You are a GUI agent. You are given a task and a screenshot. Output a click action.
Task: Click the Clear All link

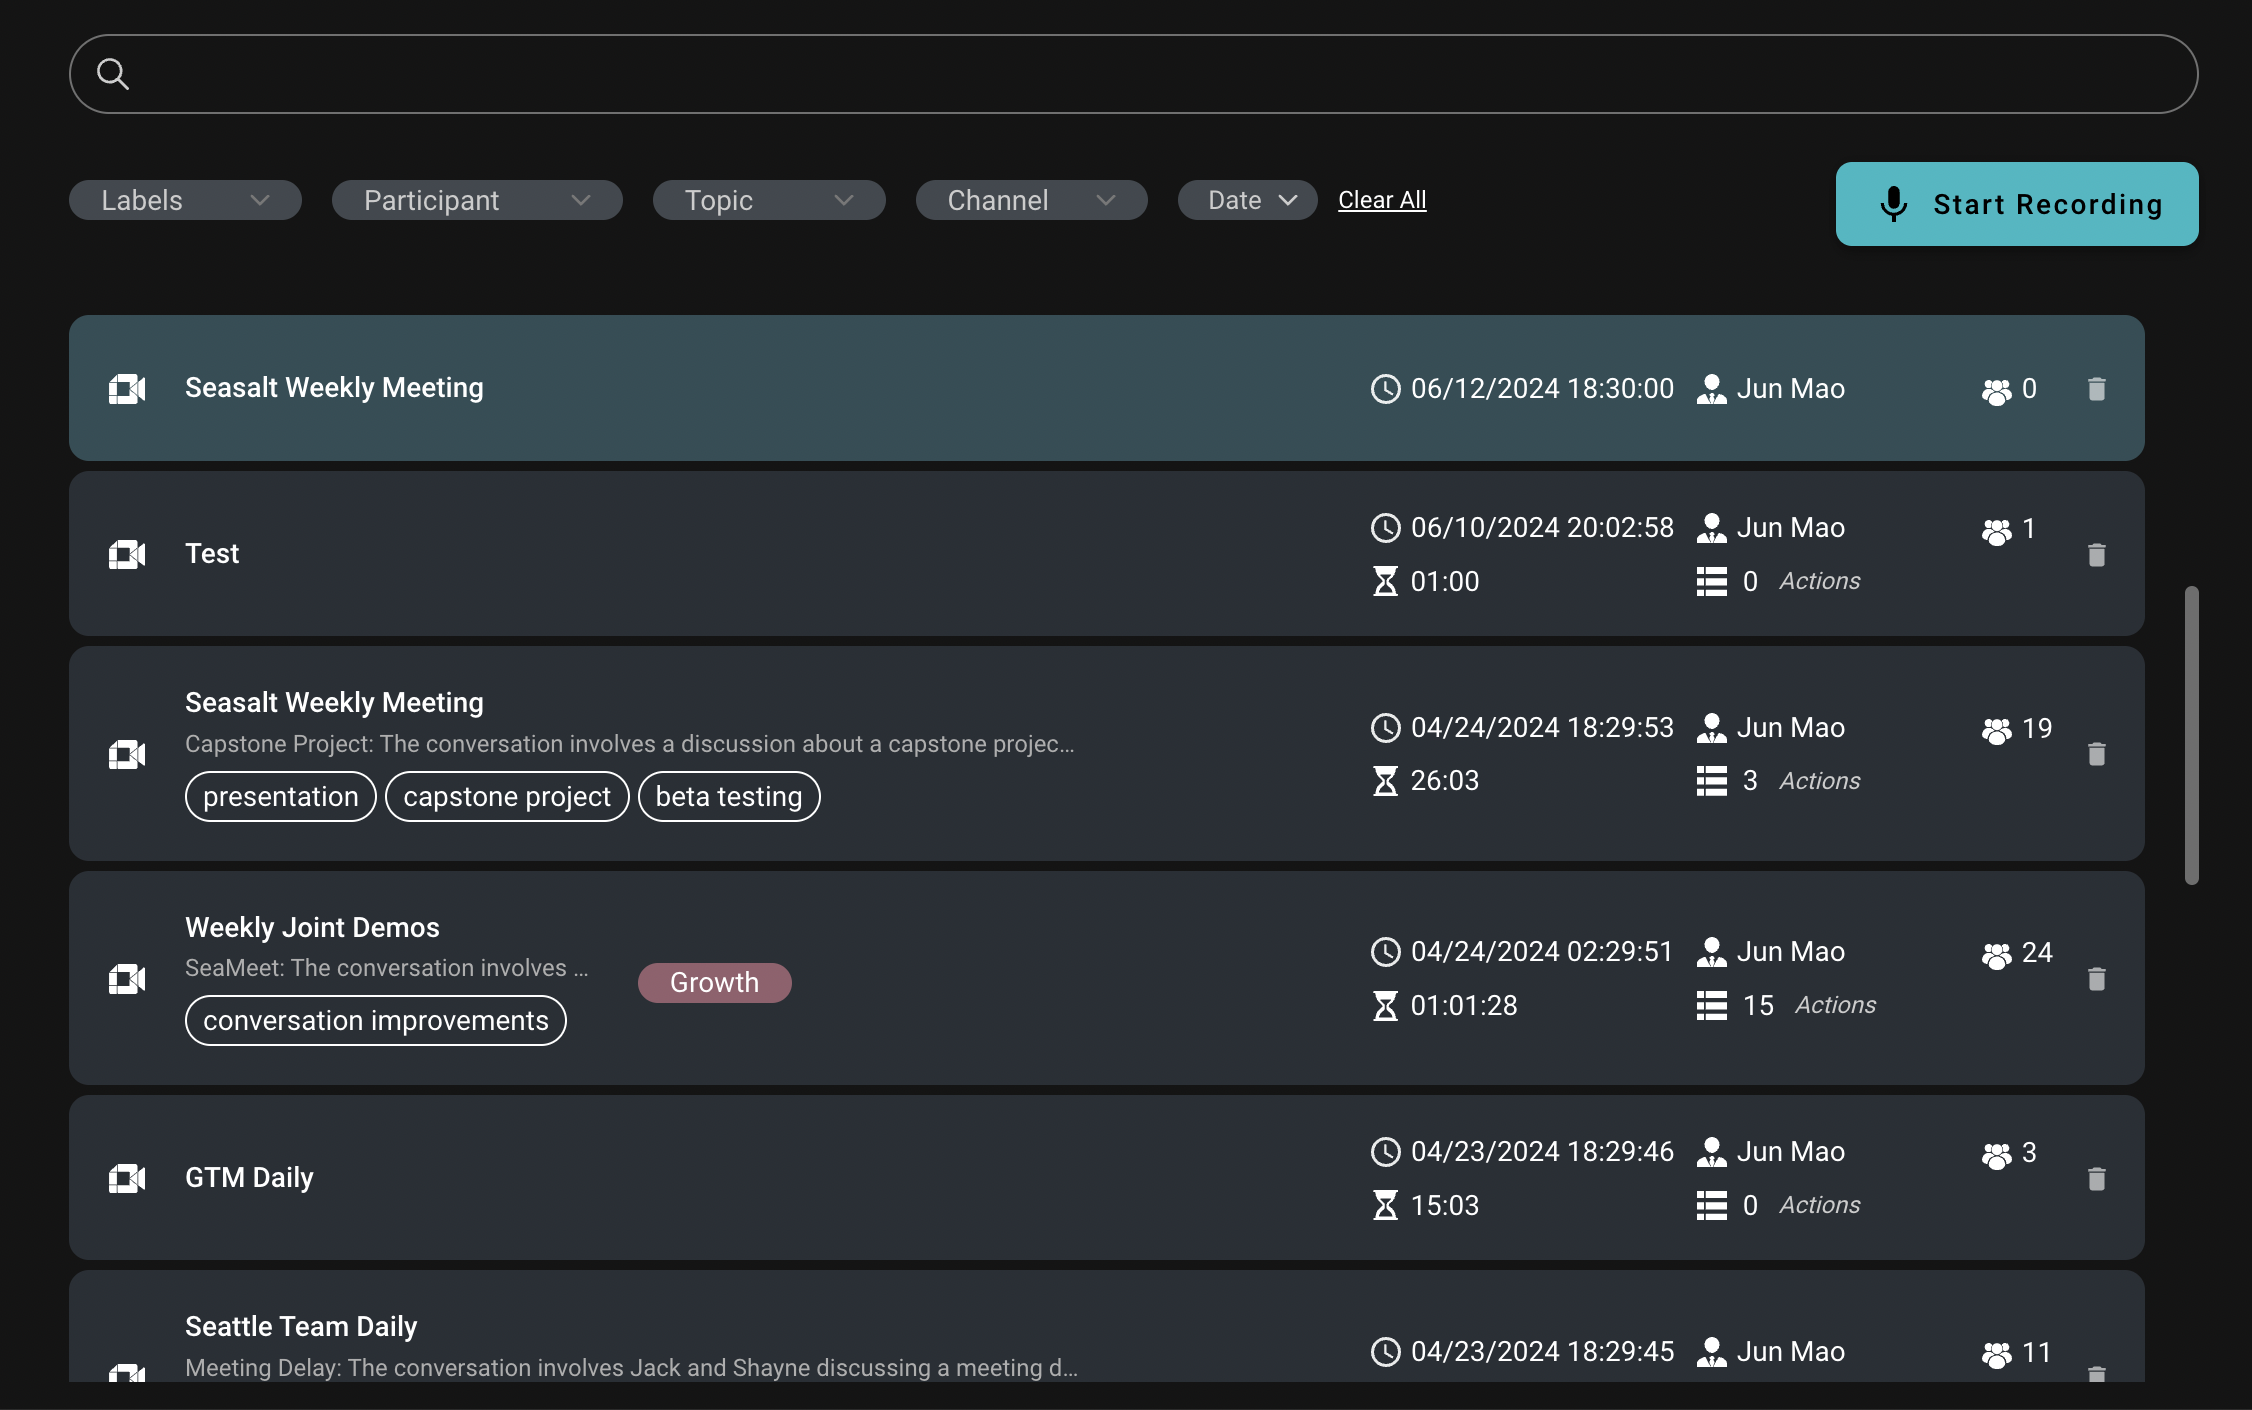[x=1382, y=200]
